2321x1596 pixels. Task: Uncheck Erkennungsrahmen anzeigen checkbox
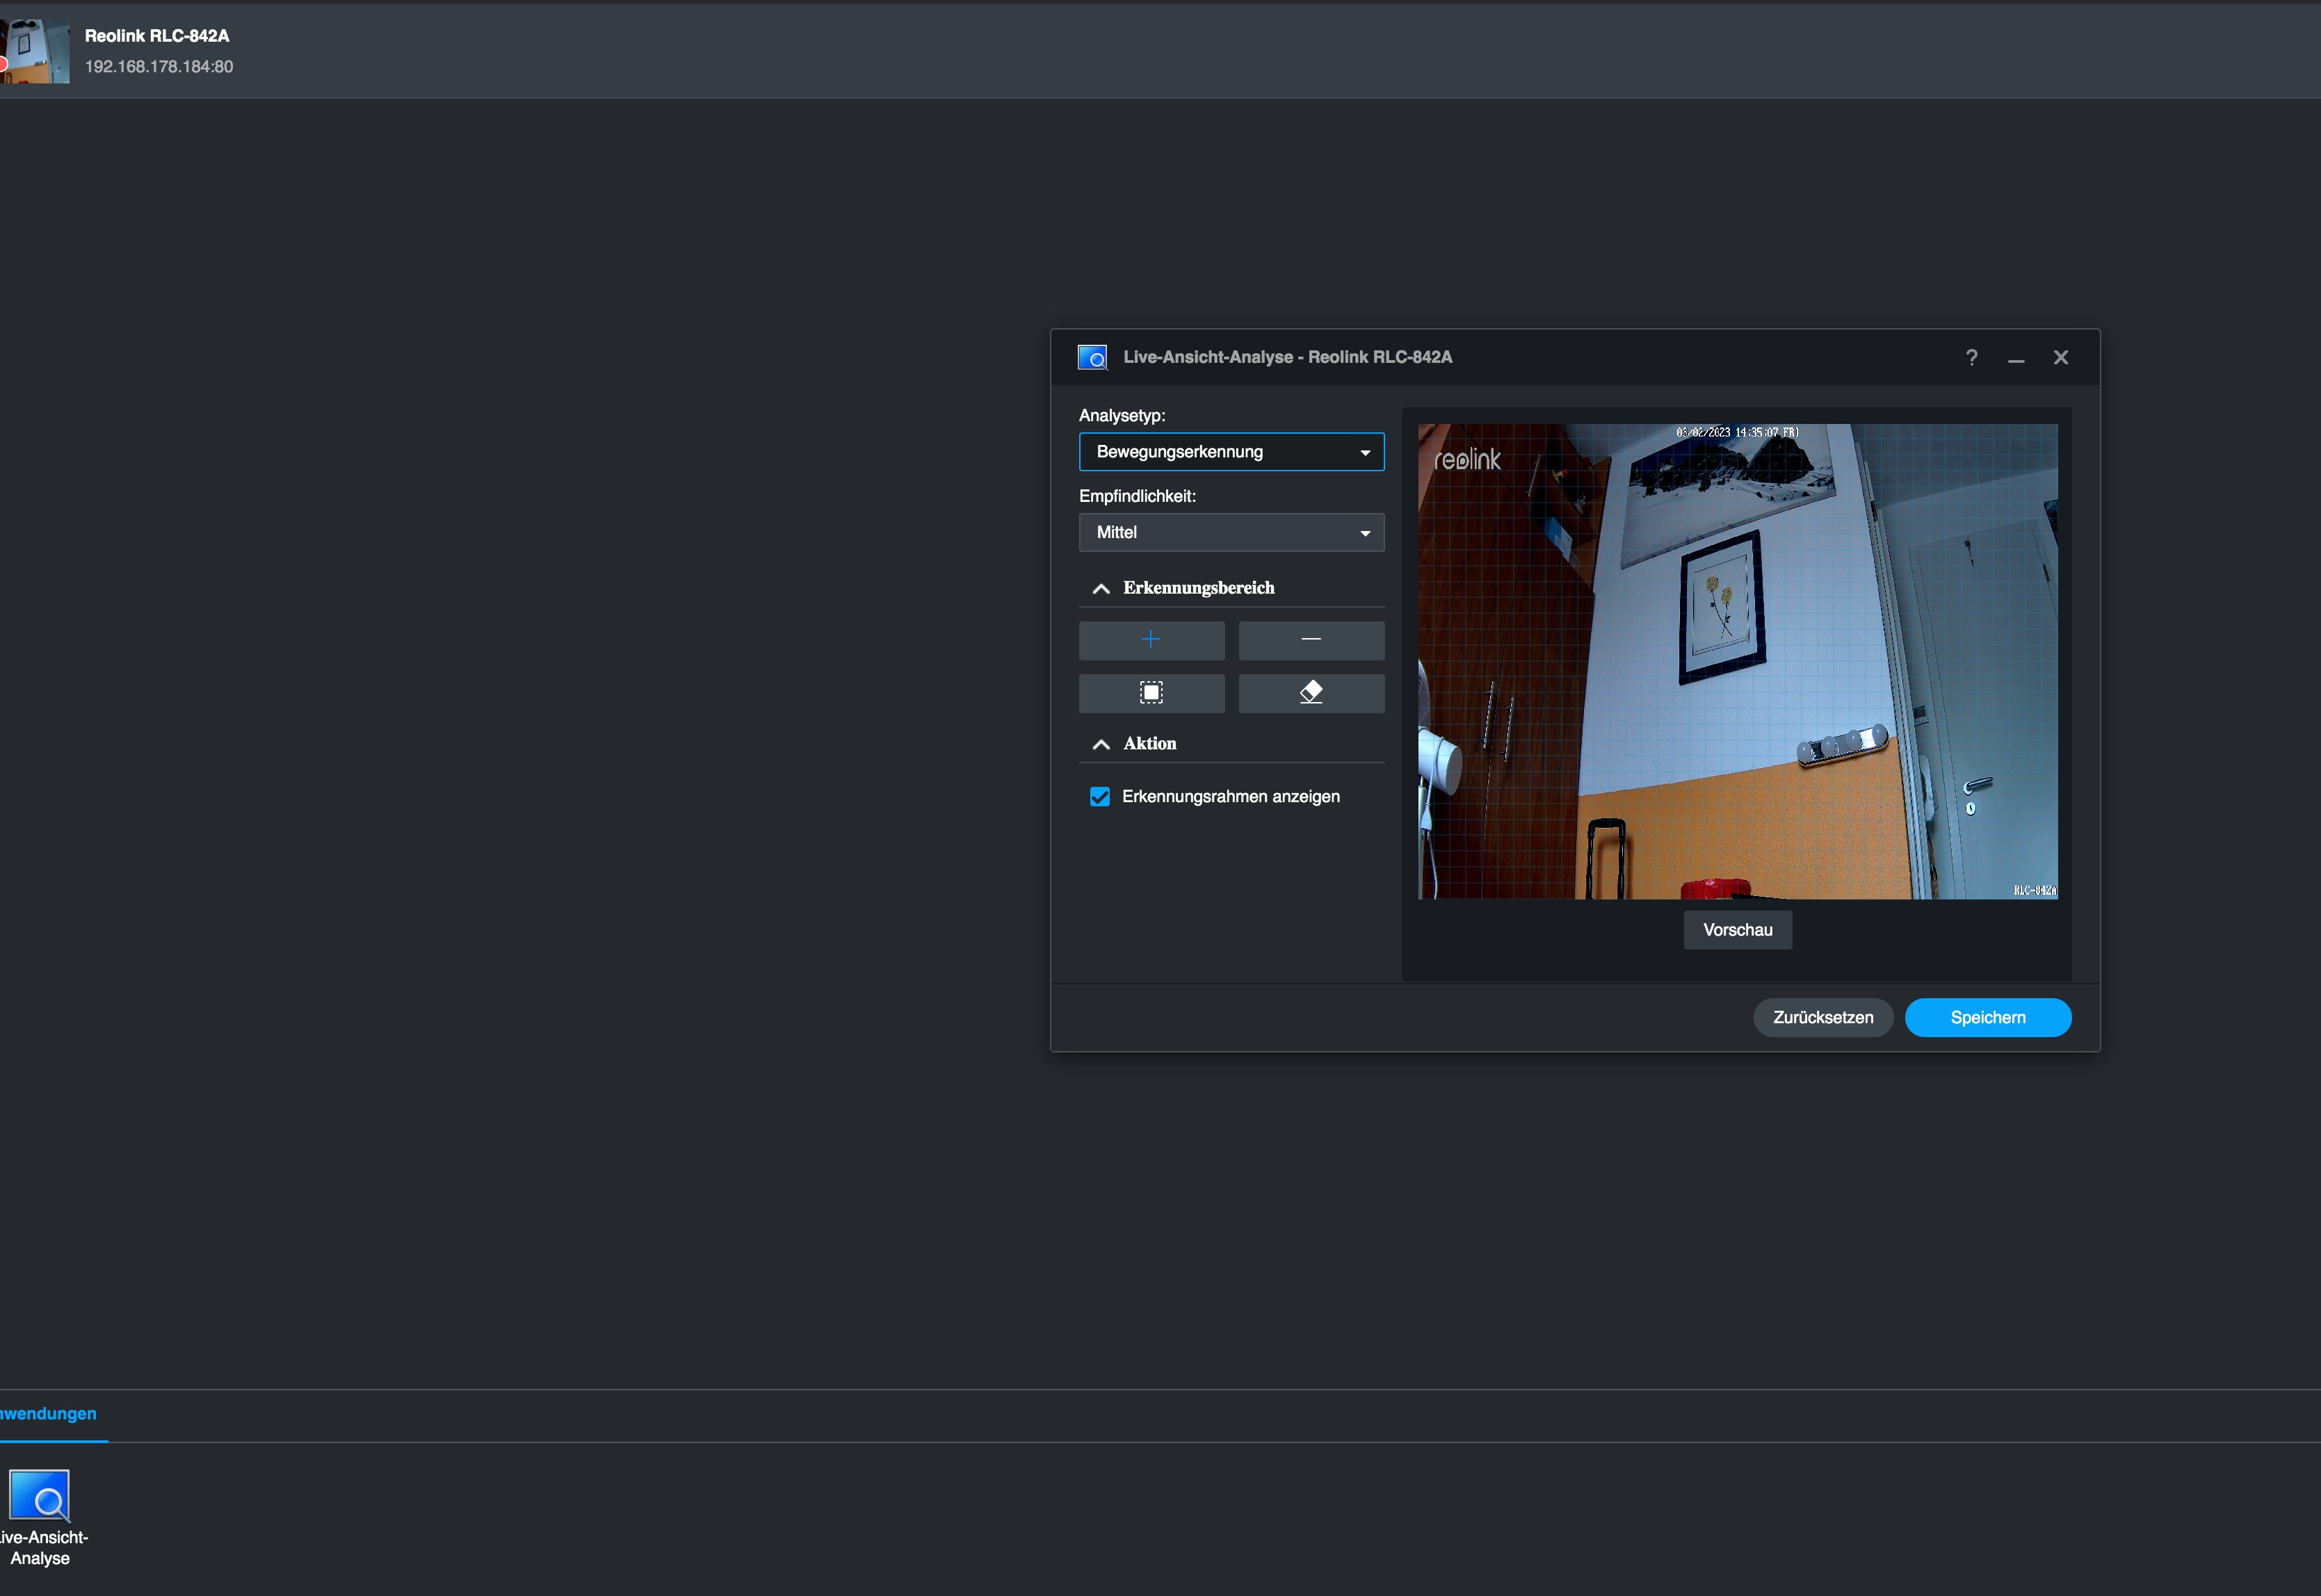tap(1100, 797)
